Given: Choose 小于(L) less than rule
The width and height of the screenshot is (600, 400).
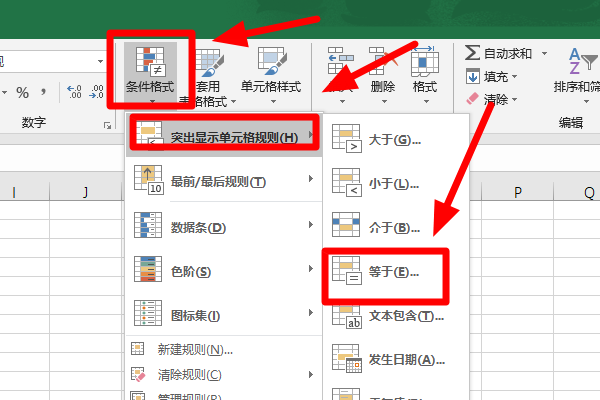Looking at the screenshot, I should tap(396, 184).
